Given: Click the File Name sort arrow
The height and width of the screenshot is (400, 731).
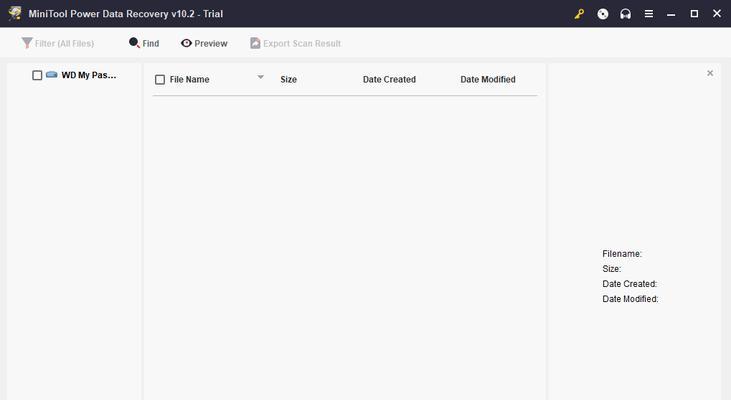Looking at the screenshot, I should [261, 77].
